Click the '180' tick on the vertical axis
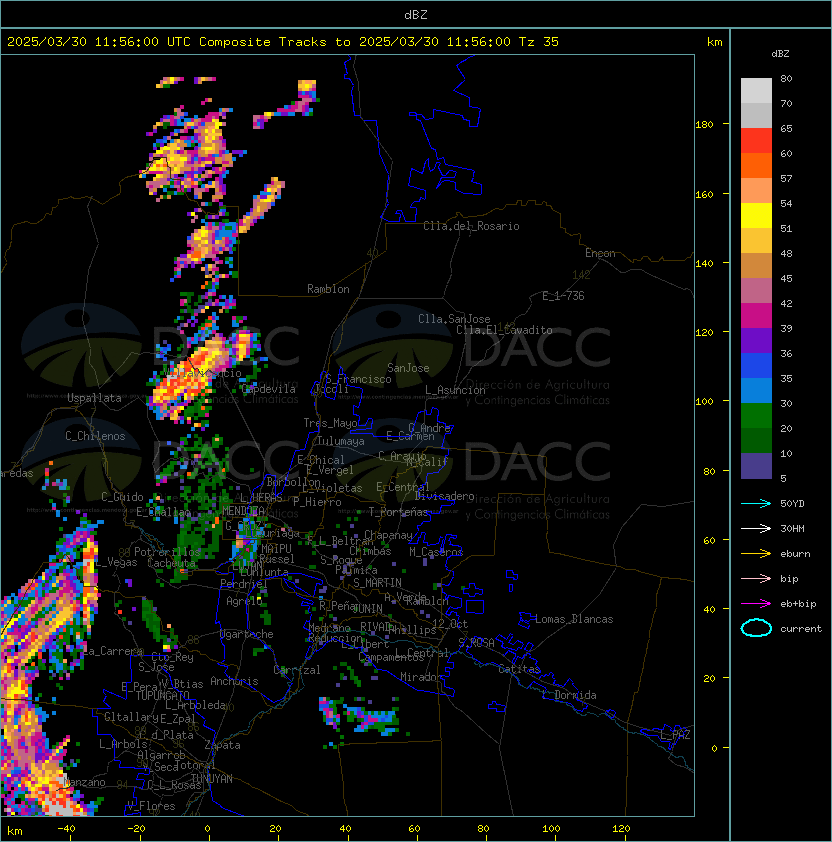 [x=704, y=125]
